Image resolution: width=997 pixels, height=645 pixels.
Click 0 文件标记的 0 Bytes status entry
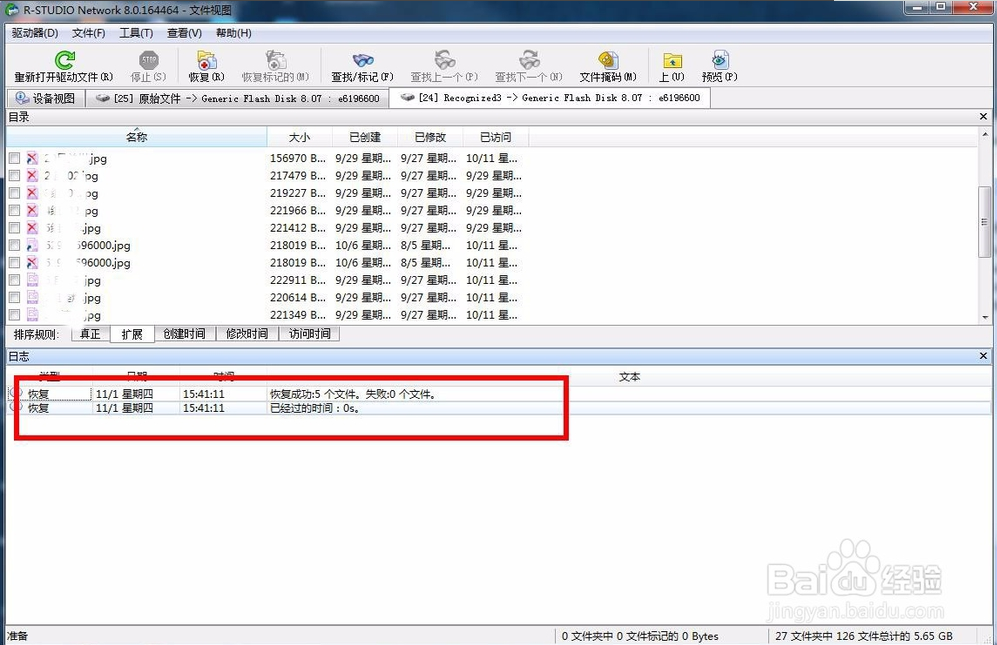coord(640,635)
